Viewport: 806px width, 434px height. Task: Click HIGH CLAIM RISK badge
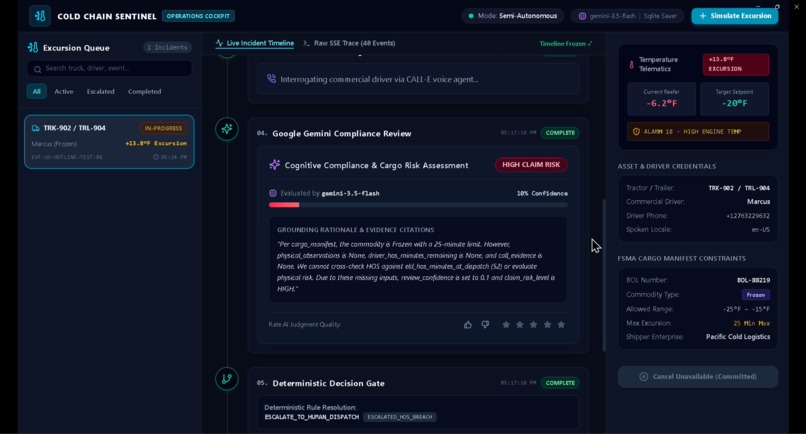point(531,165)
